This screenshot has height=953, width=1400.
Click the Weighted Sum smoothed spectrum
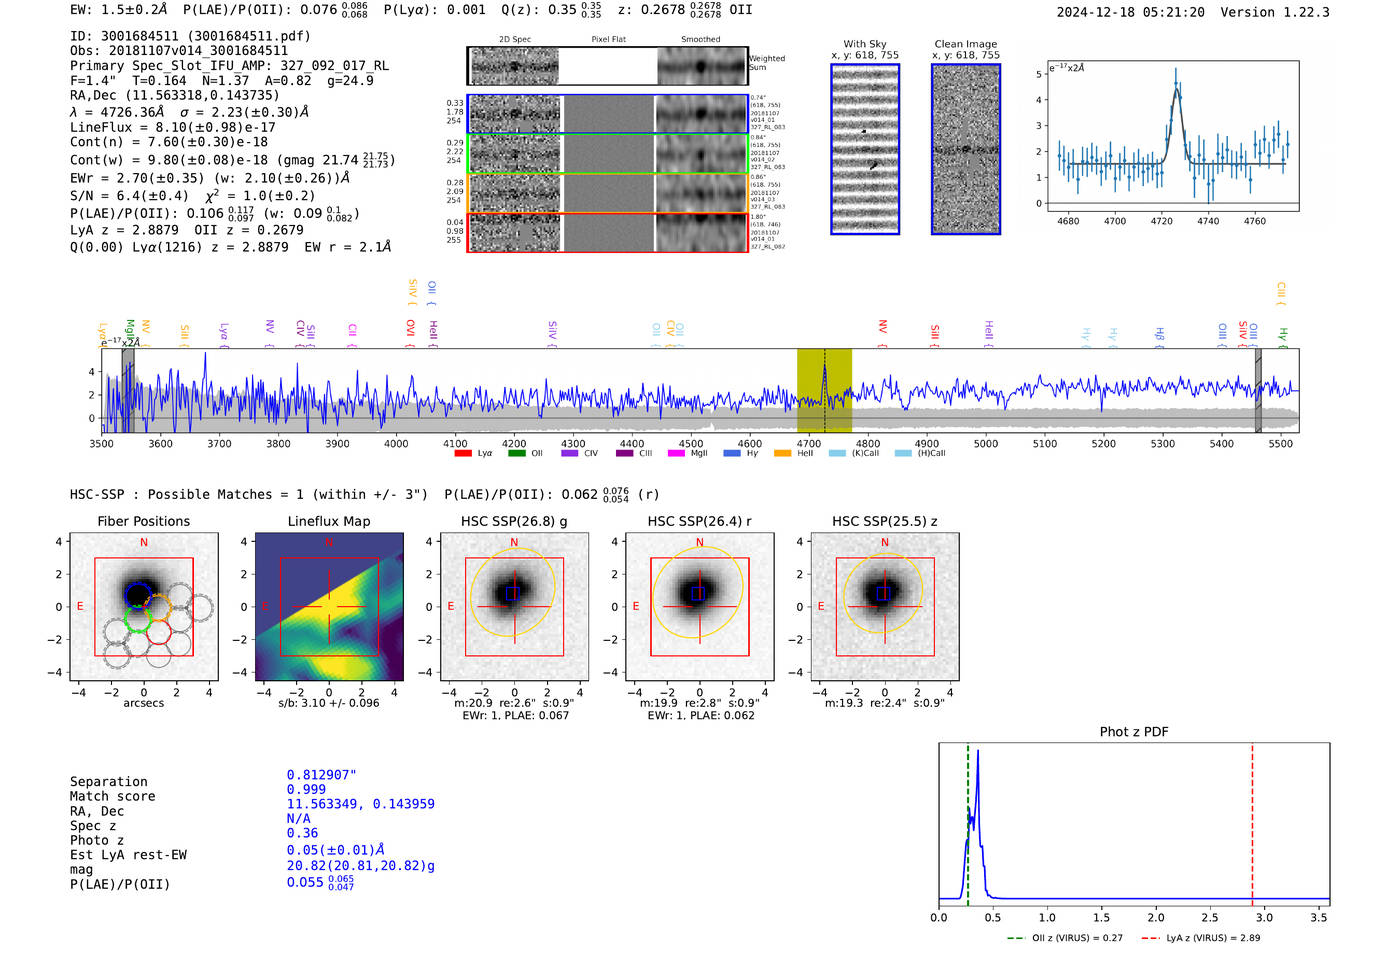(702, 66)
